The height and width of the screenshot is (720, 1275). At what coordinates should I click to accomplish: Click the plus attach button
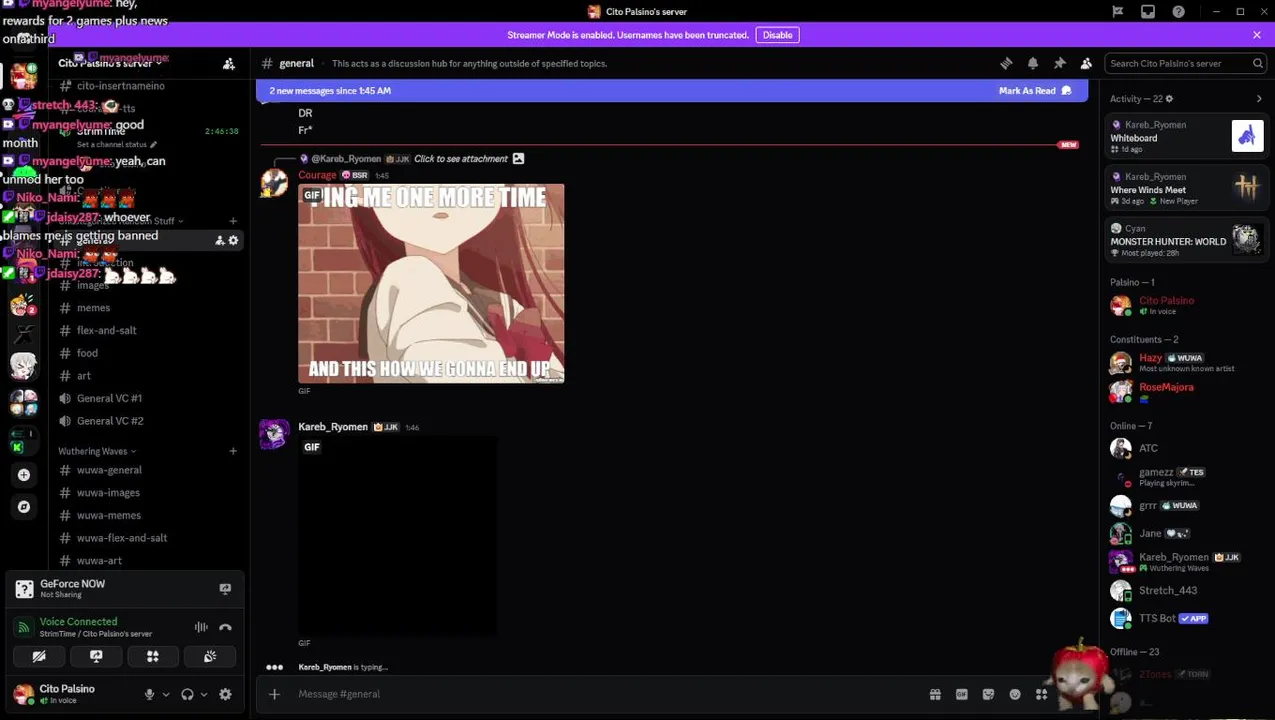[x=274, y=694]
